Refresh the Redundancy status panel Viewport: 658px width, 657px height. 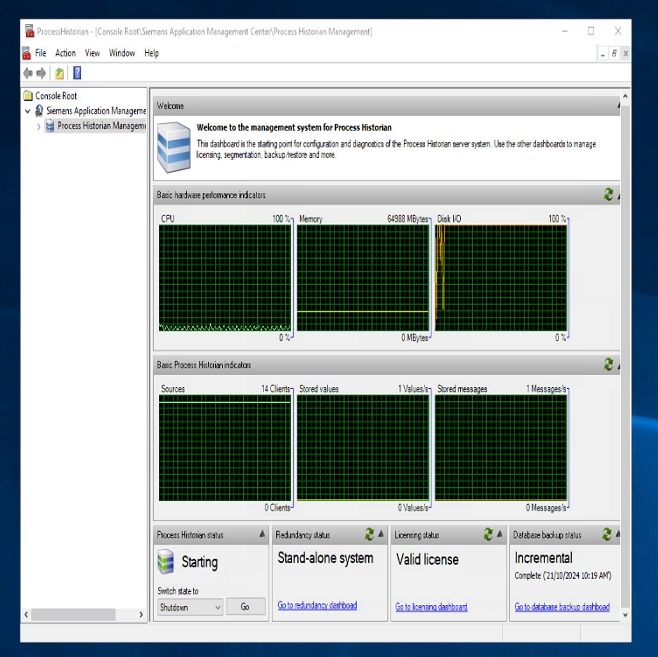[x=369, y=534]
